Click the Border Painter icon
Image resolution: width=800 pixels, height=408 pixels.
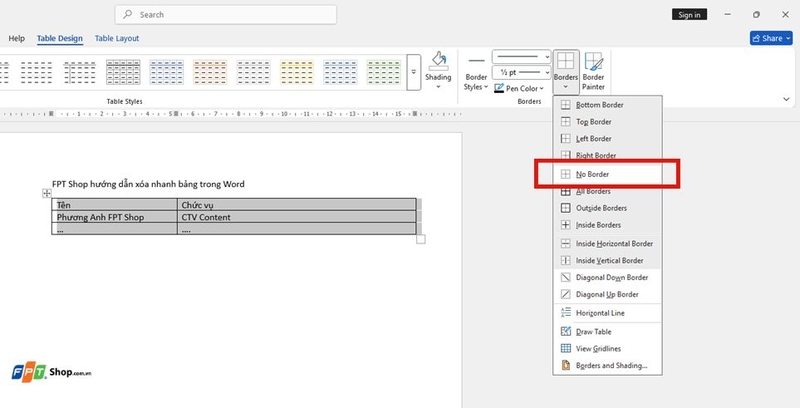tap(593, 71)
